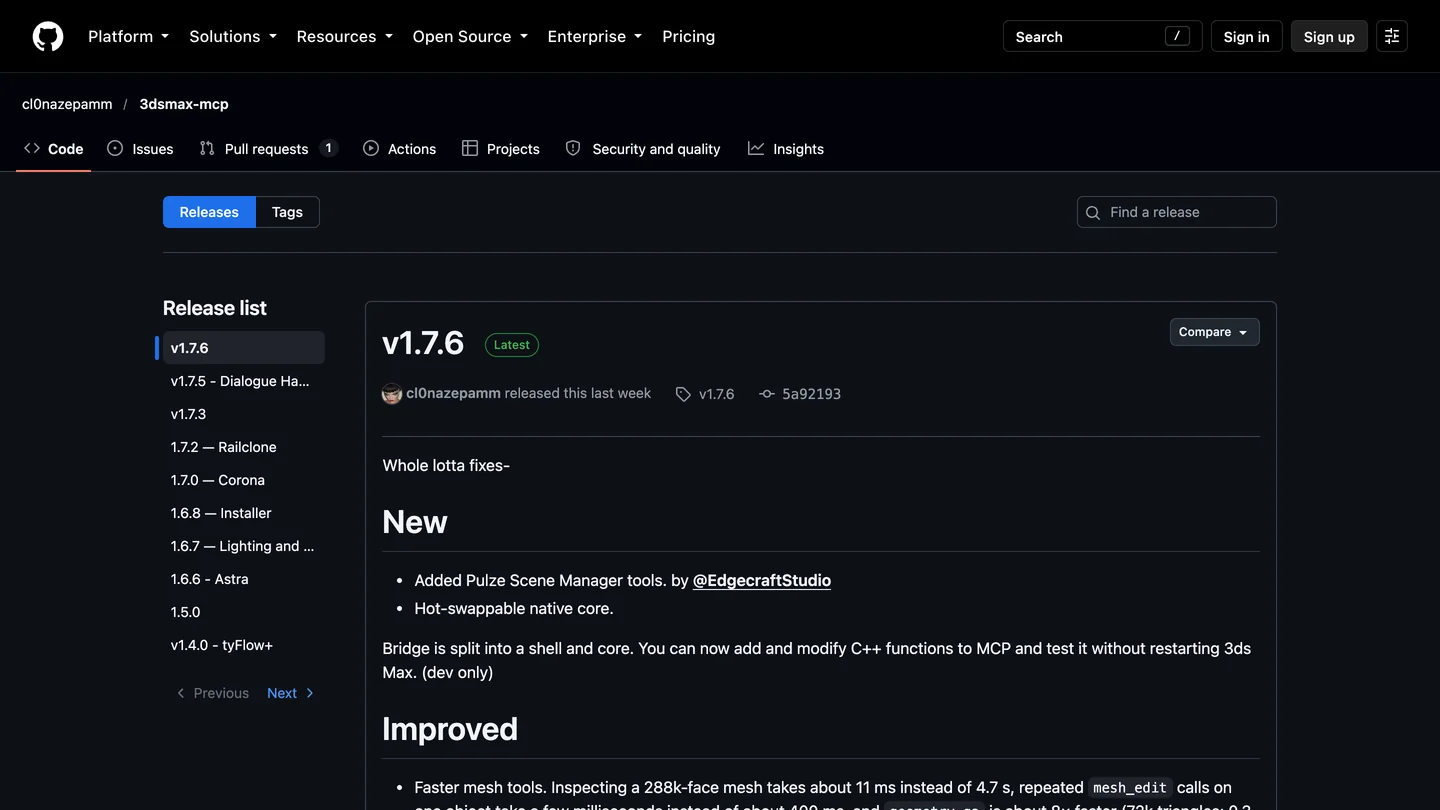Screen dimensions: 1440x810
Task: Switch to the Code tab
Action: click(54, 149)
